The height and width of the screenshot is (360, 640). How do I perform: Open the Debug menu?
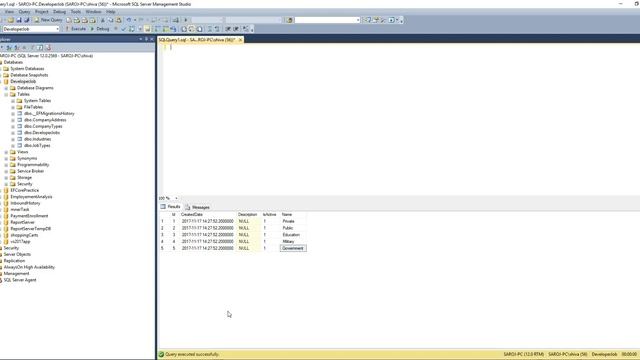point(60,12)
